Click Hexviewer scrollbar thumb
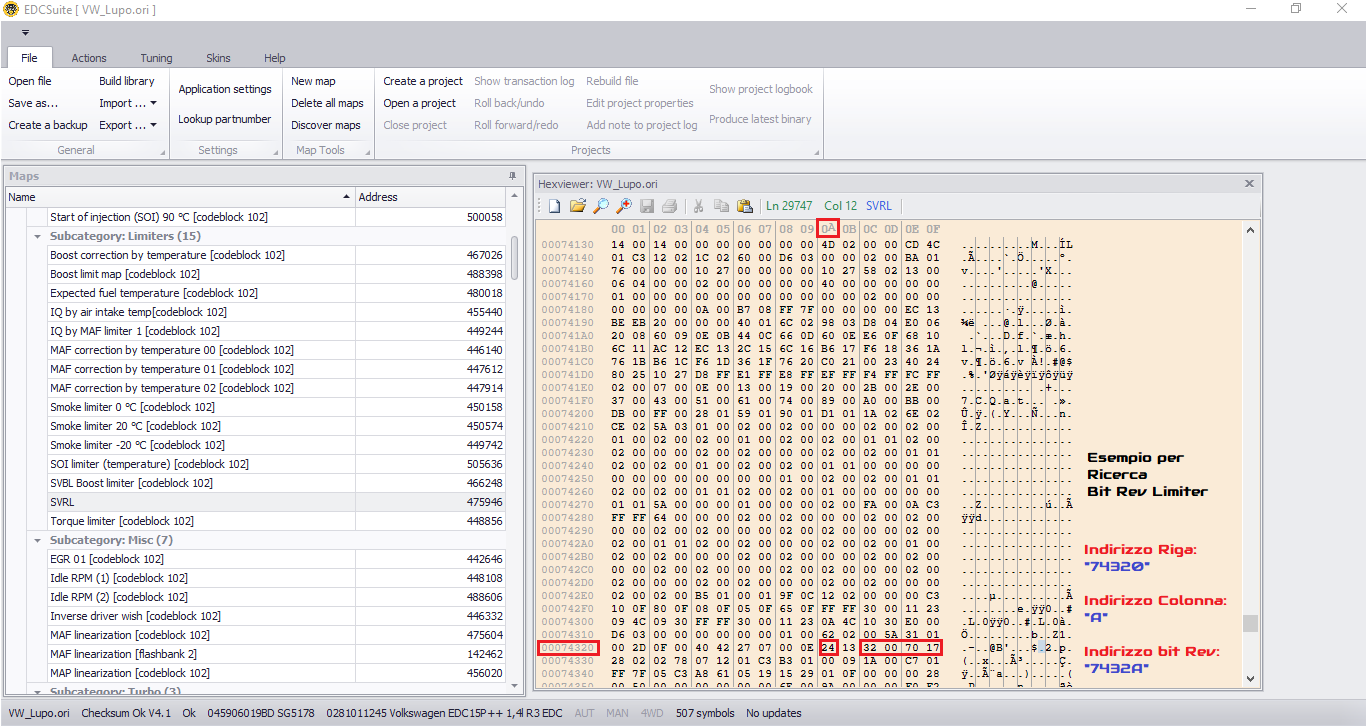The width and height of the screenshot is (1366, 726). point(1250,624)
